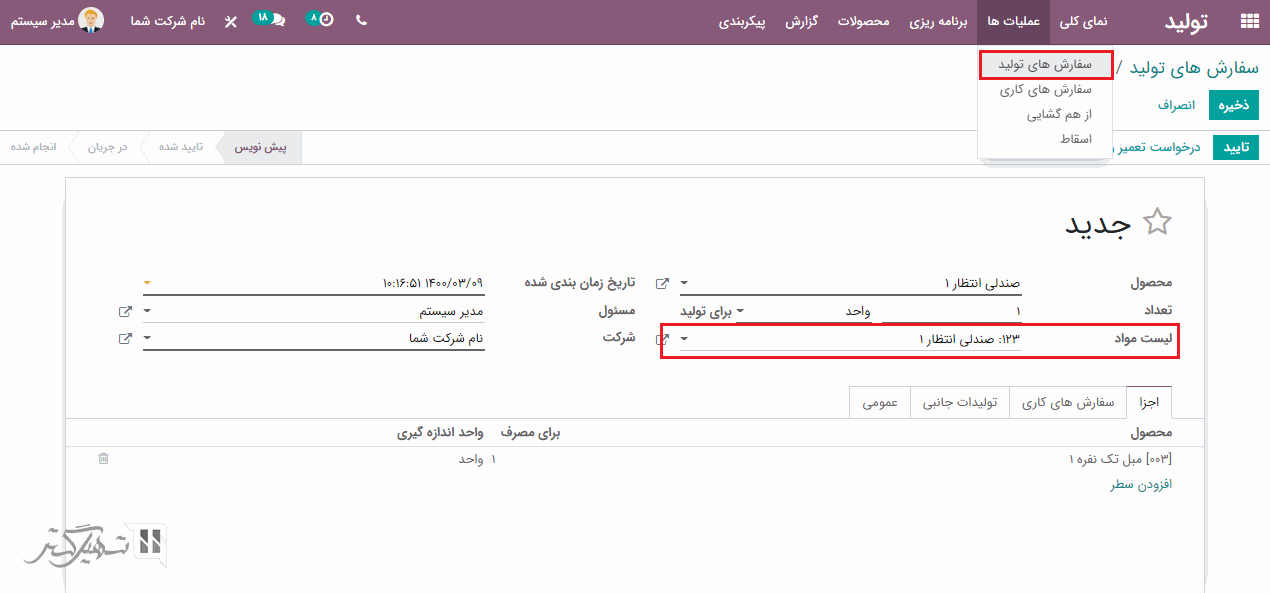1270x593 pixels.
Task: Click the phone icon in top bar
Action: click(361, 20)
